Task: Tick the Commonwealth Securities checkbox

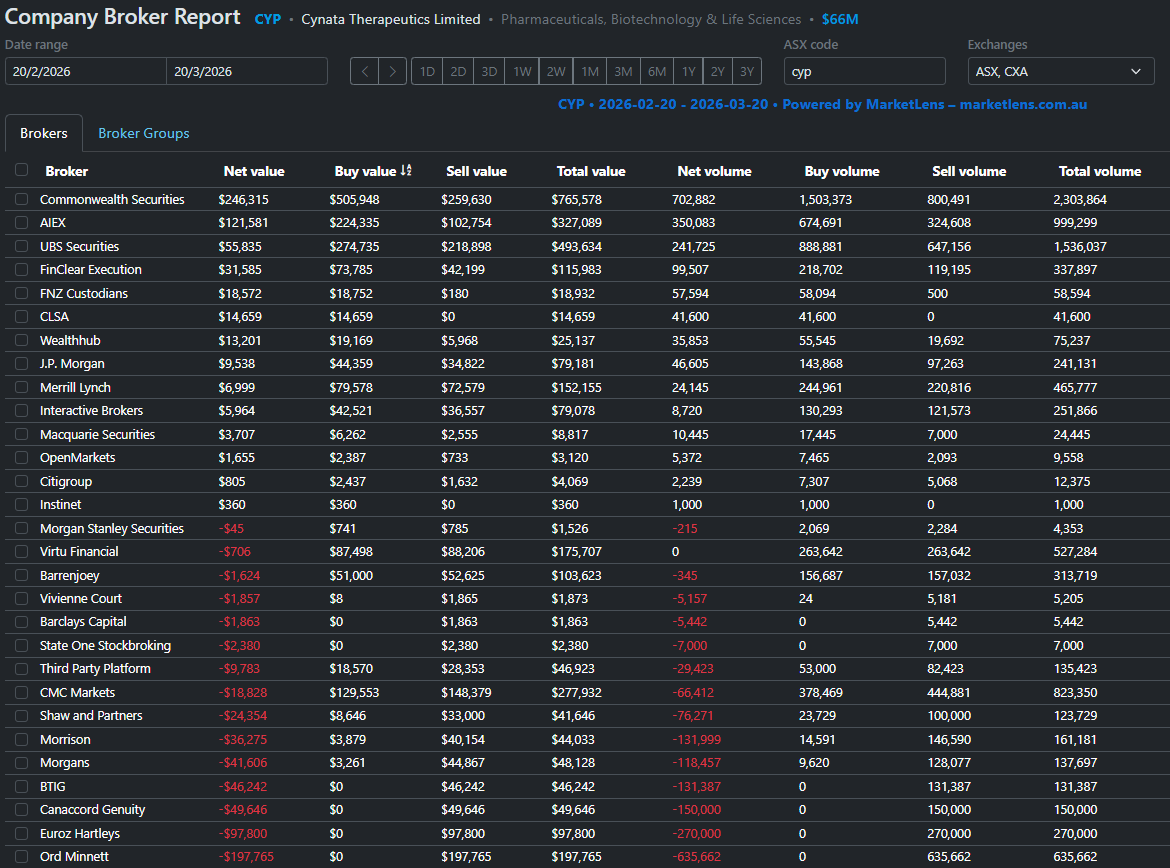Action: coord(22,199)
